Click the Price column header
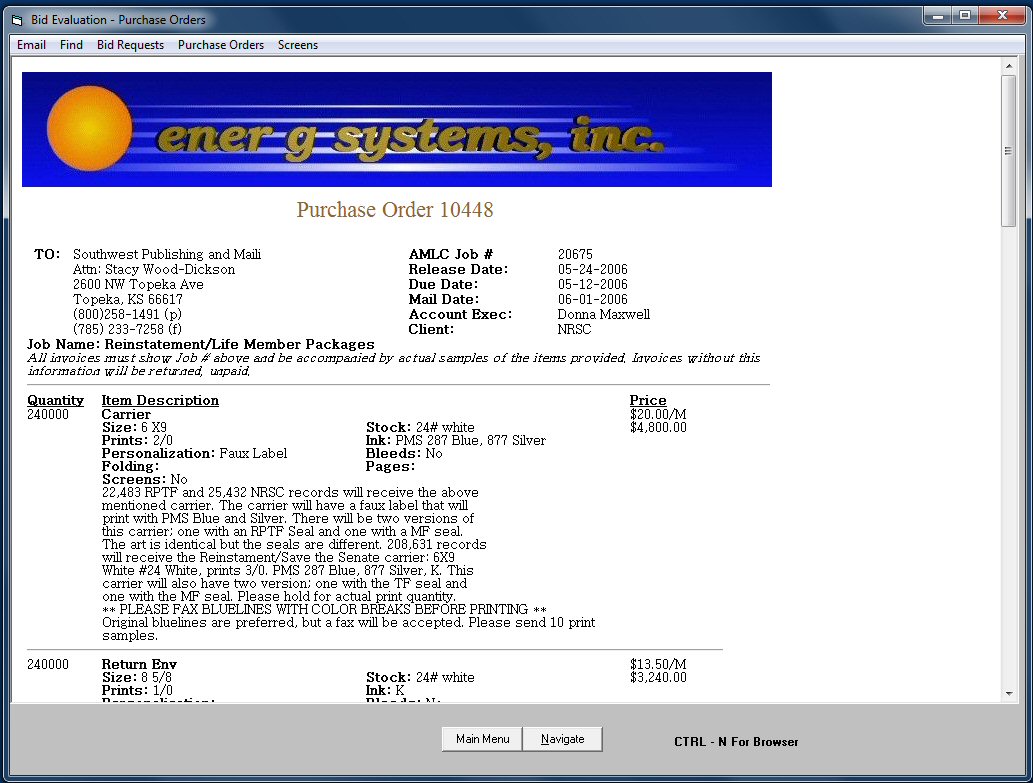The height and width of the screenshot is (783, 1033). click(648, 400)
